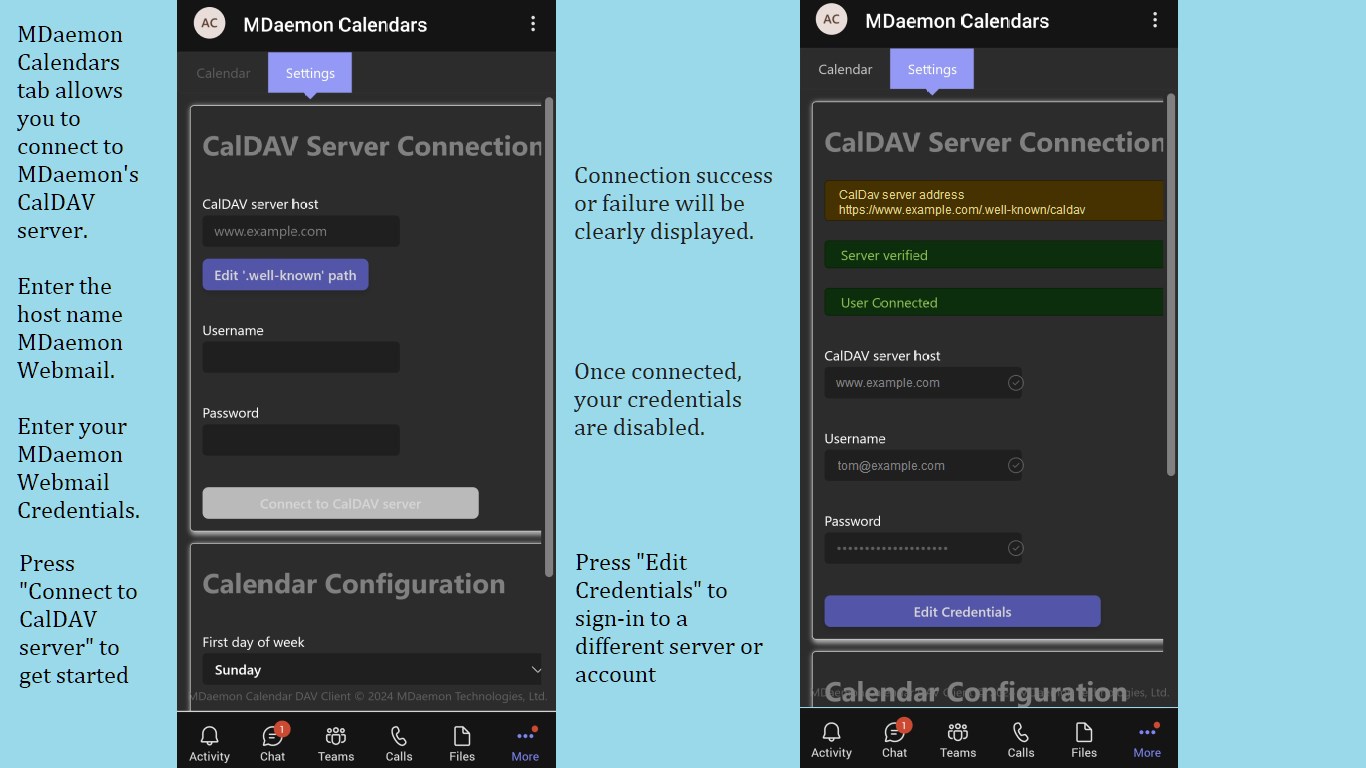
Task: Open the Activity tab in the left phone
Action: pos(209,744)
